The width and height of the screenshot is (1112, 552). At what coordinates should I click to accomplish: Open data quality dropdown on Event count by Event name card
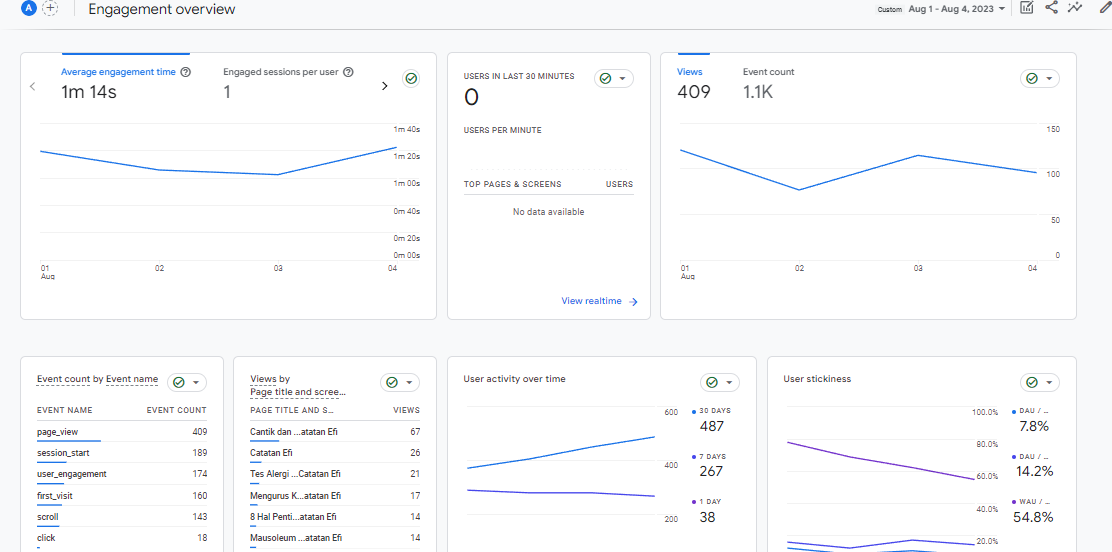187,382
